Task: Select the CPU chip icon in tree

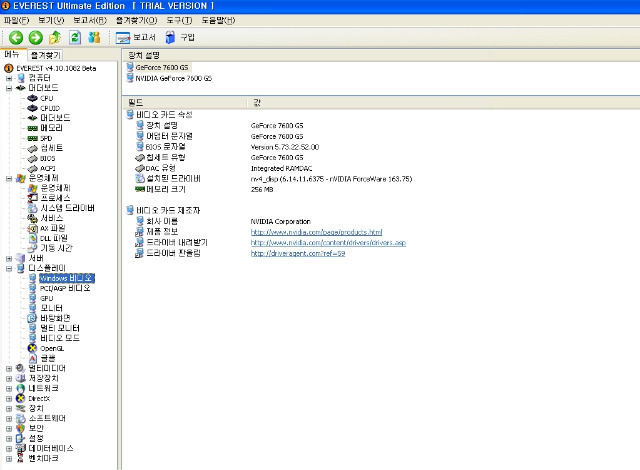Action: (32, 98)
